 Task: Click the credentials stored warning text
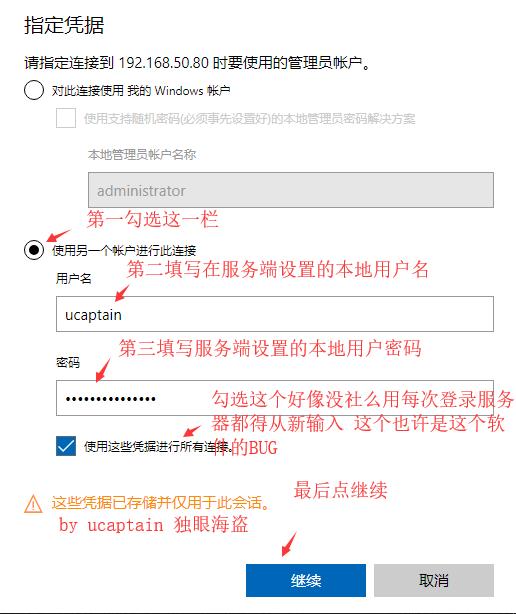coord(161,503)
